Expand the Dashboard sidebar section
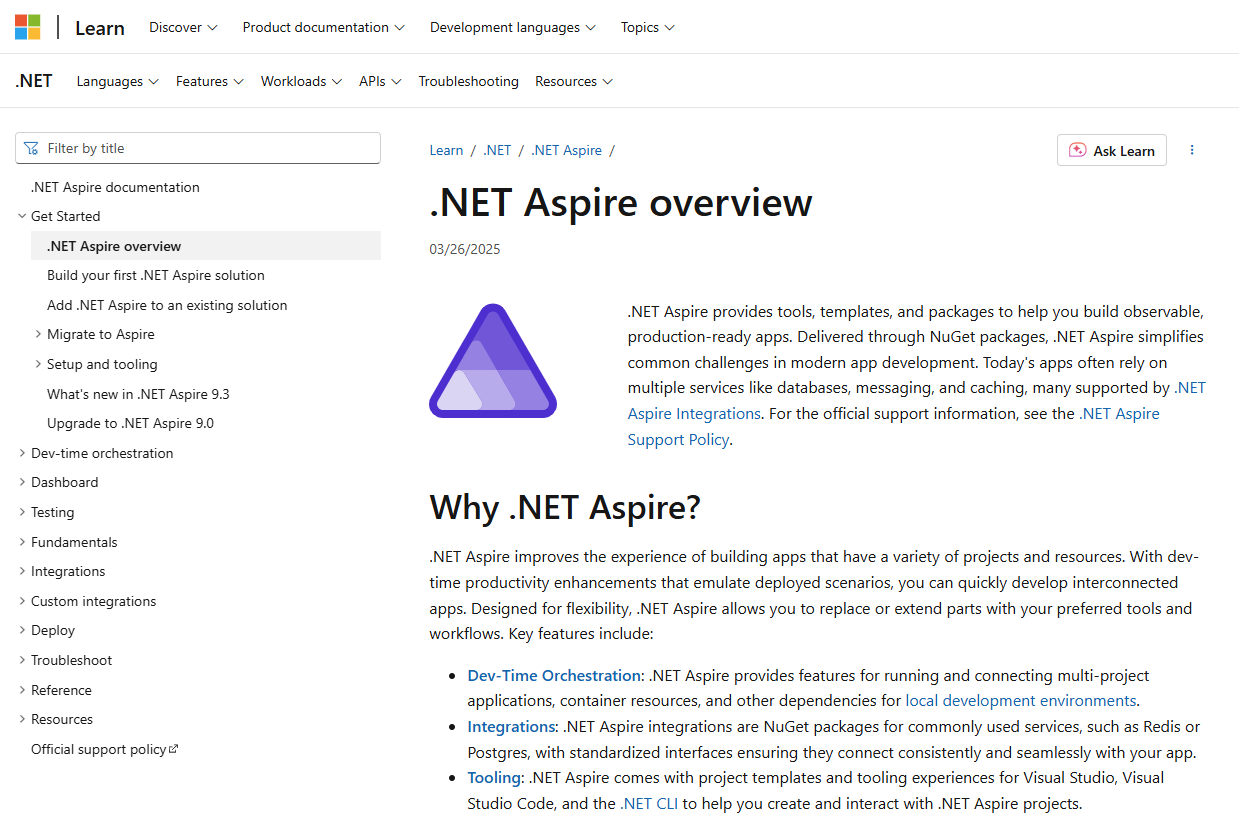Screen dimensions: 1239x835 [x=22, y=482]
